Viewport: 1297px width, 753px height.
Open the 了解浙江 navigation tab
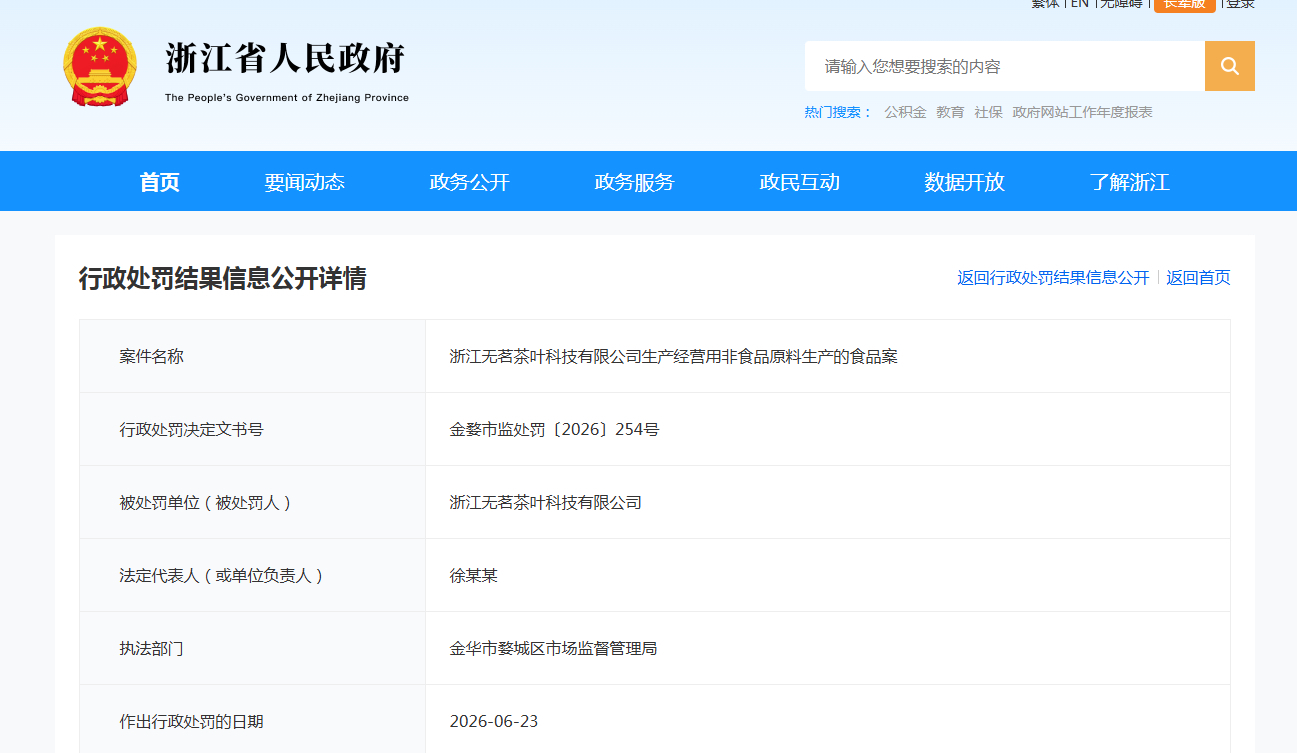pyautogui.click(x=1130, y=182)
